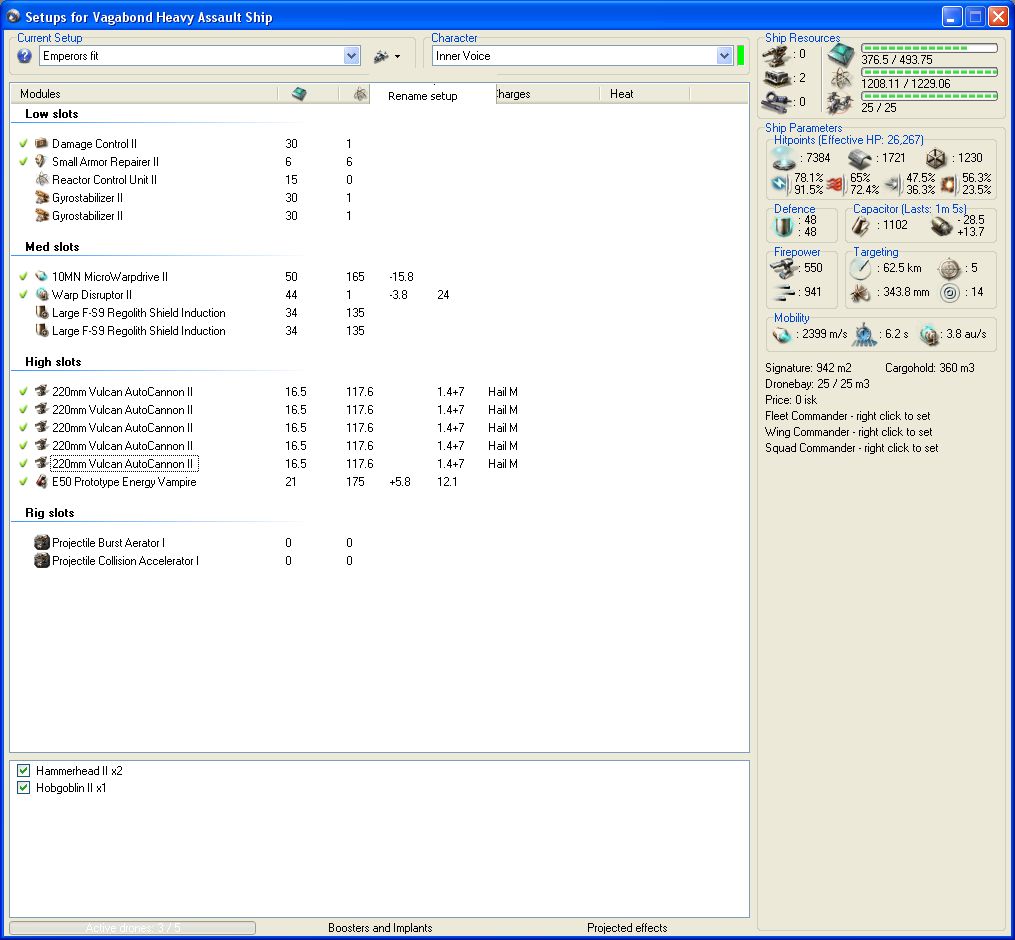Click the warp speed icon under Mobility
The image size is (1015, 940).
929,334
